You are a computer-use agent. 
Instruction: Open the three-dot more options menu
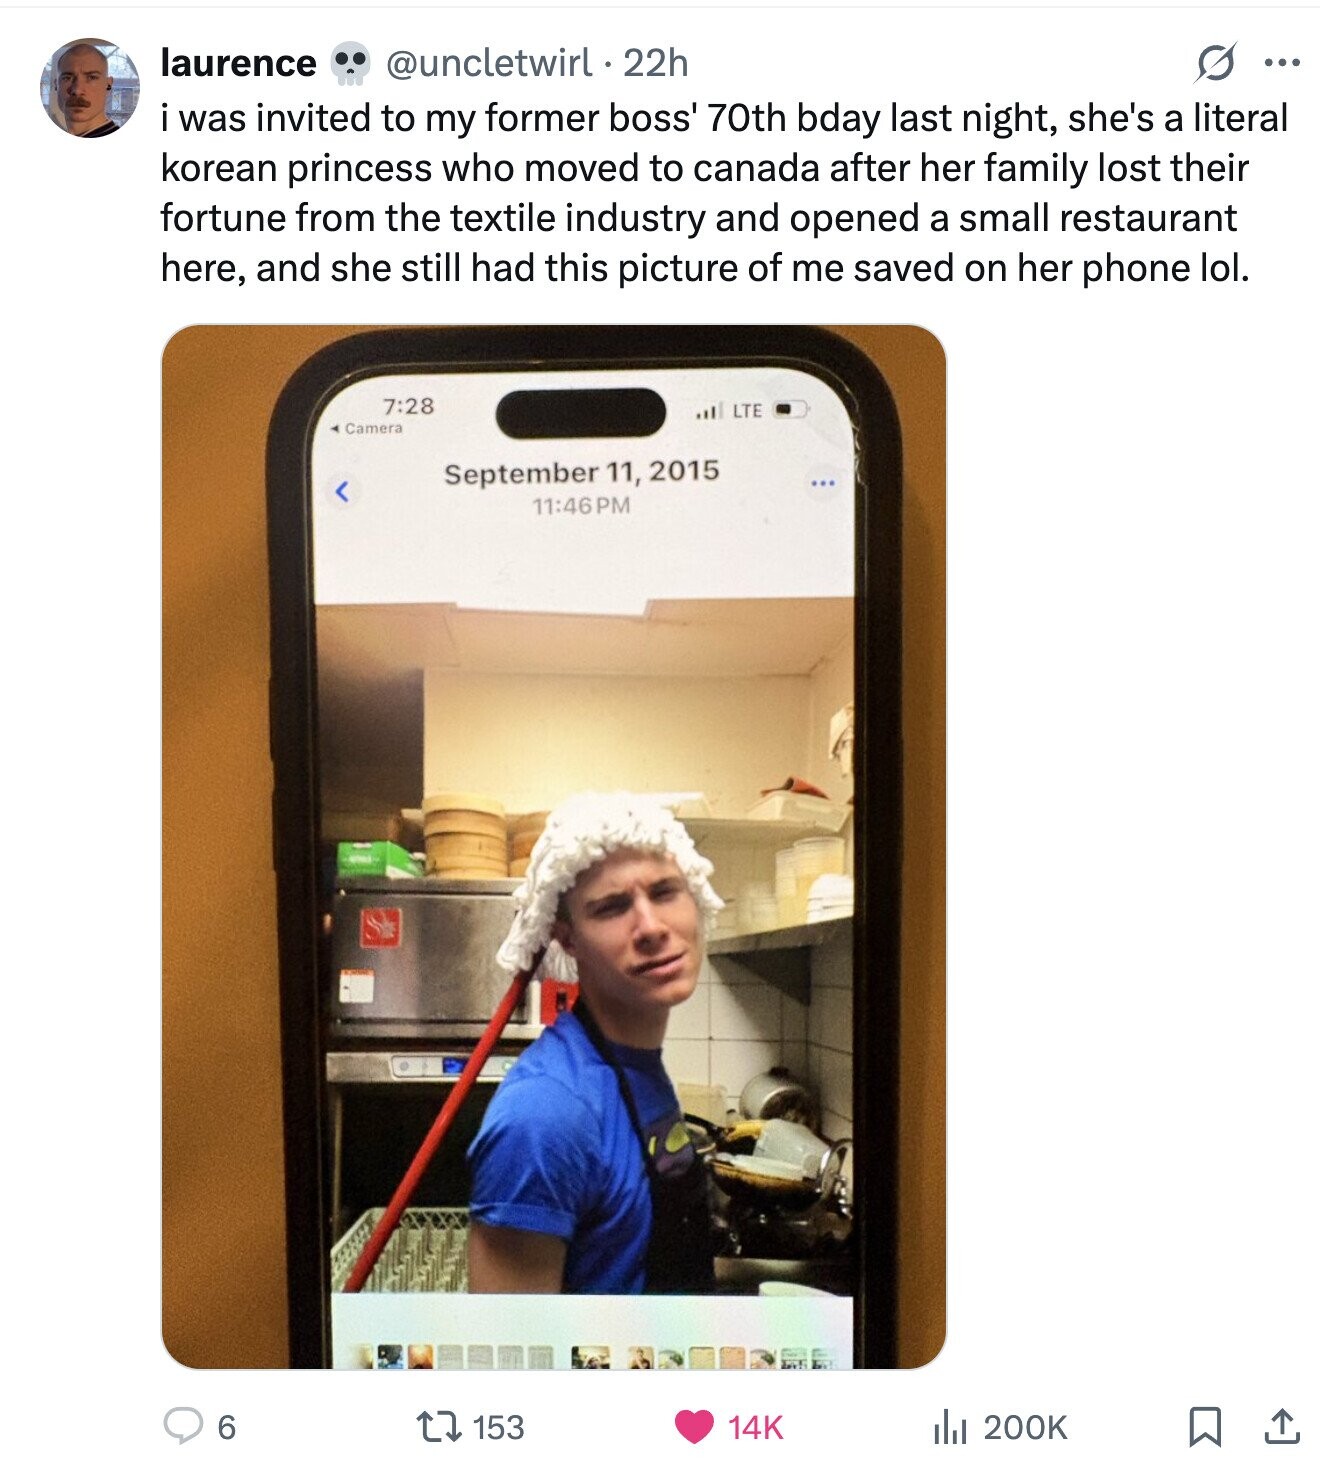point(1281,63)
